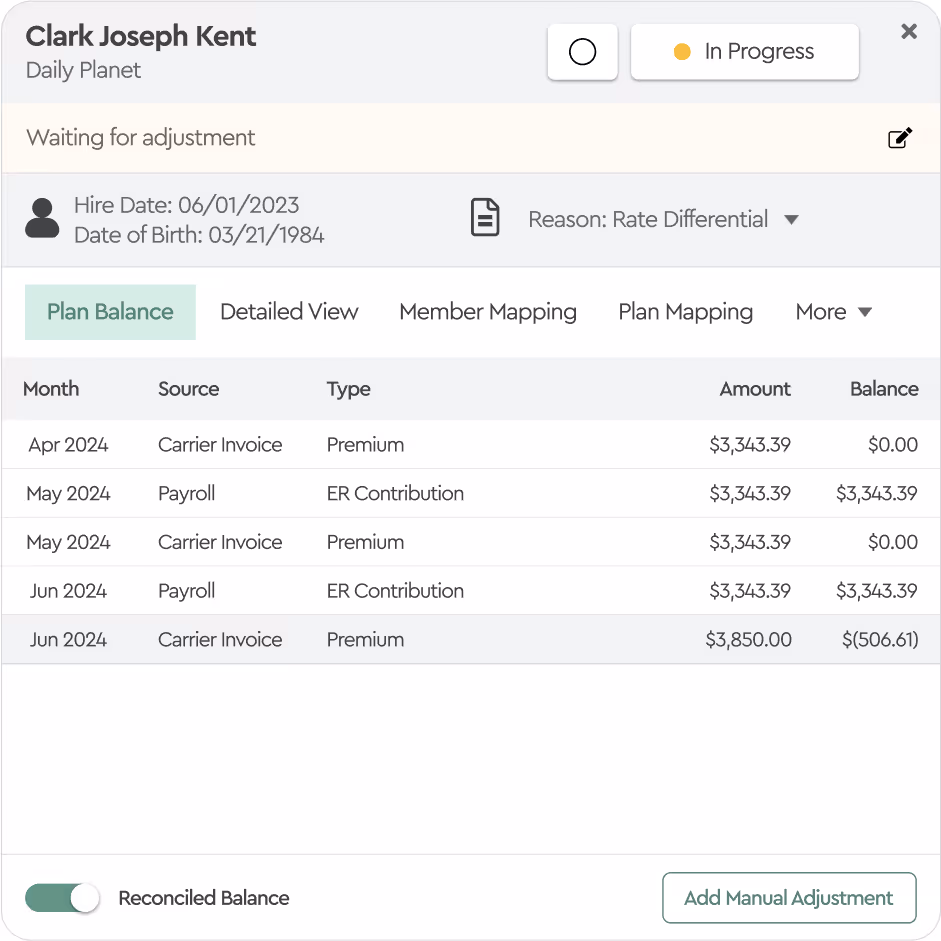
Task: Click the Apr 2024 Carrier Invoice row
Action: pyautogui.click(x=470, y=445)
